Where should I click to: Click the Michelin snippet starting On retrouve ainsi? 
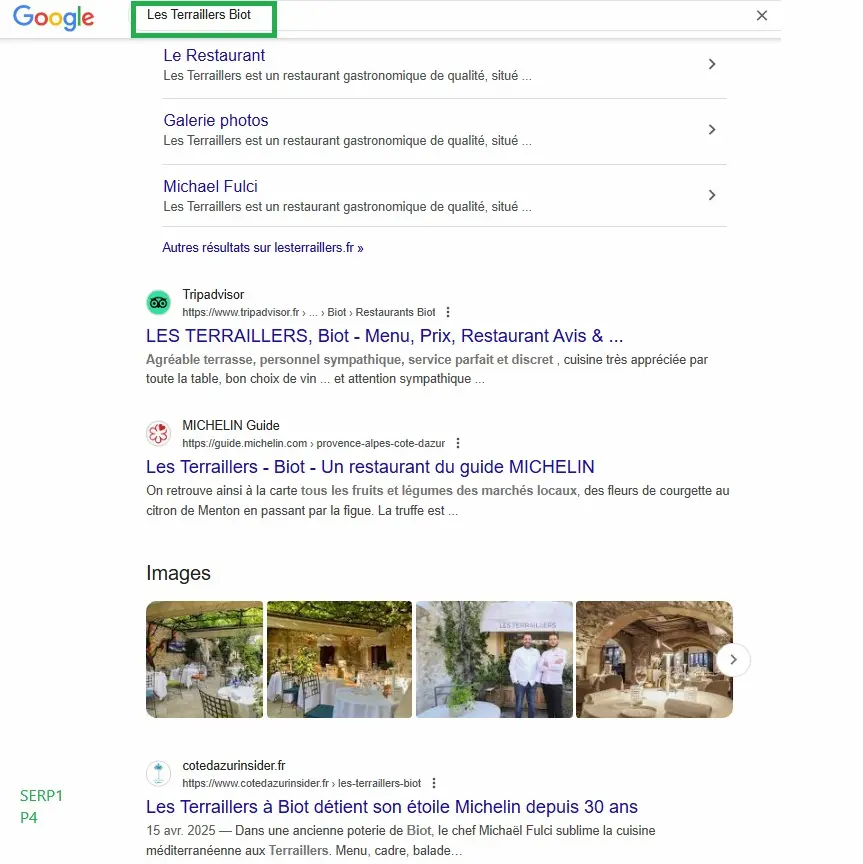(x=438, y=500)
